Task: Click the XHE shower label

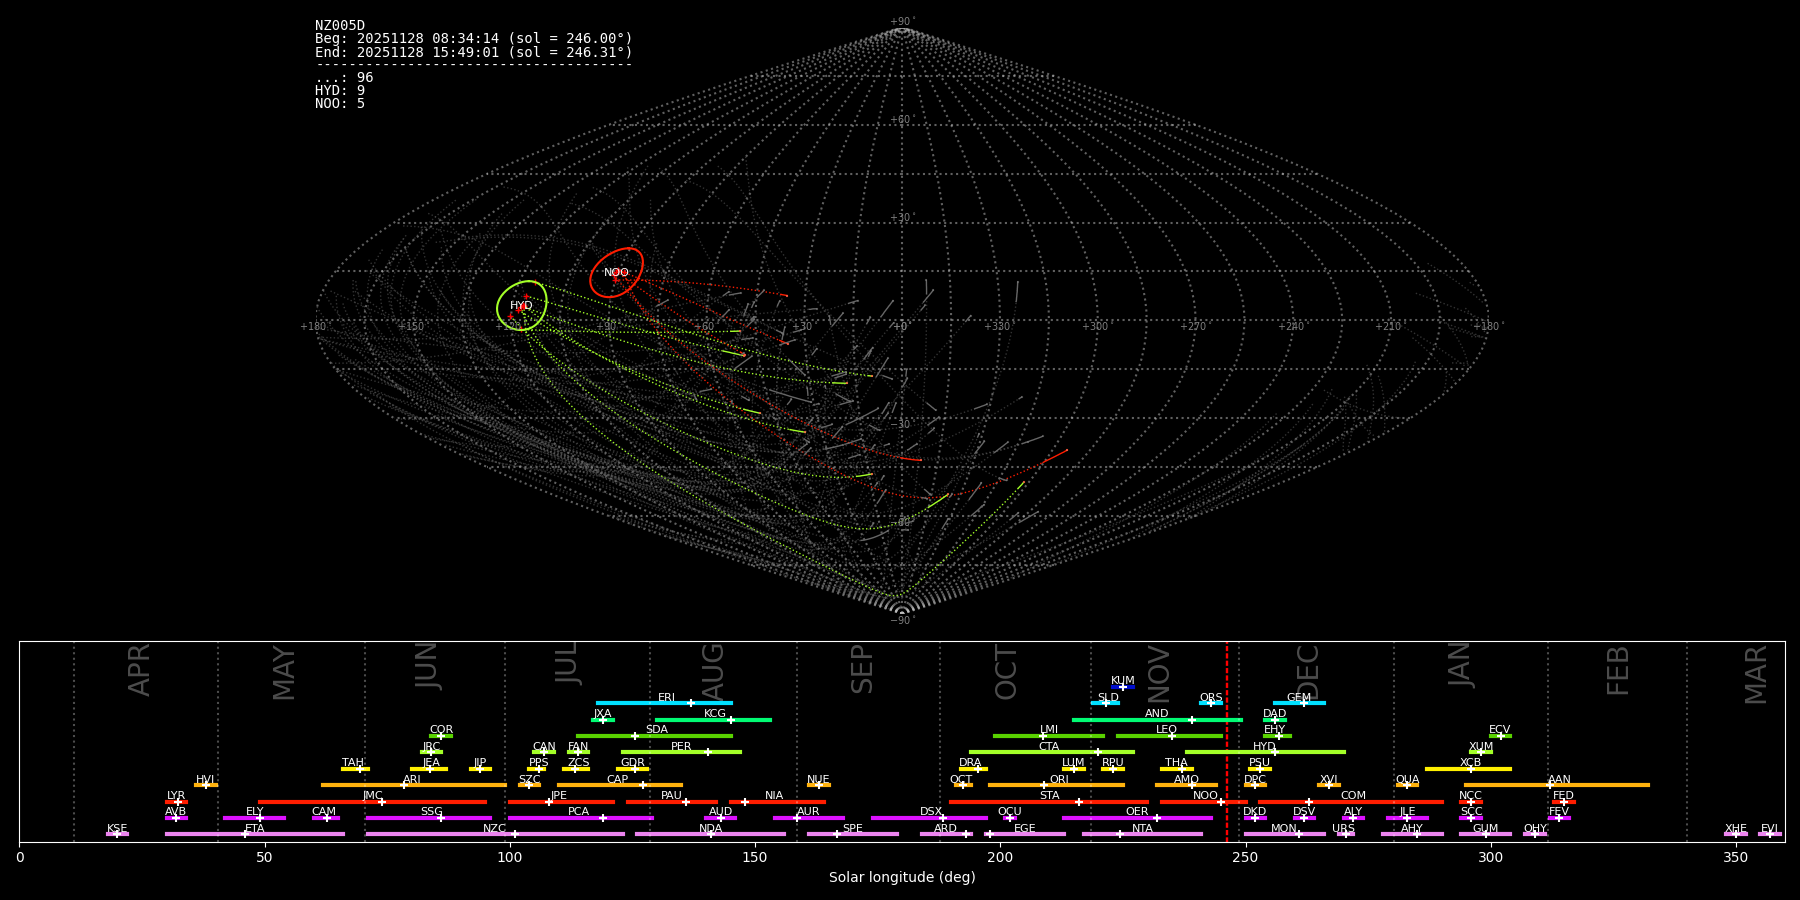Action: click(x=1736, y=829)
